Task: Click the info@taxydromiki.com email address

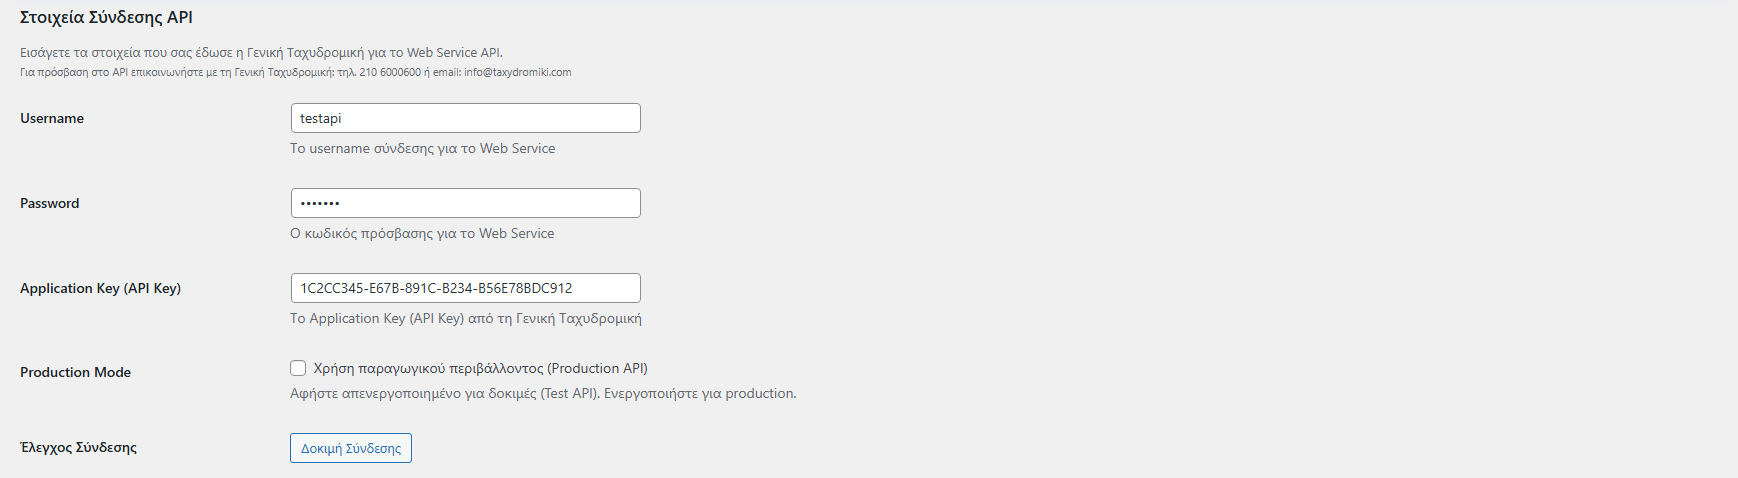Action: coord(517,72)
